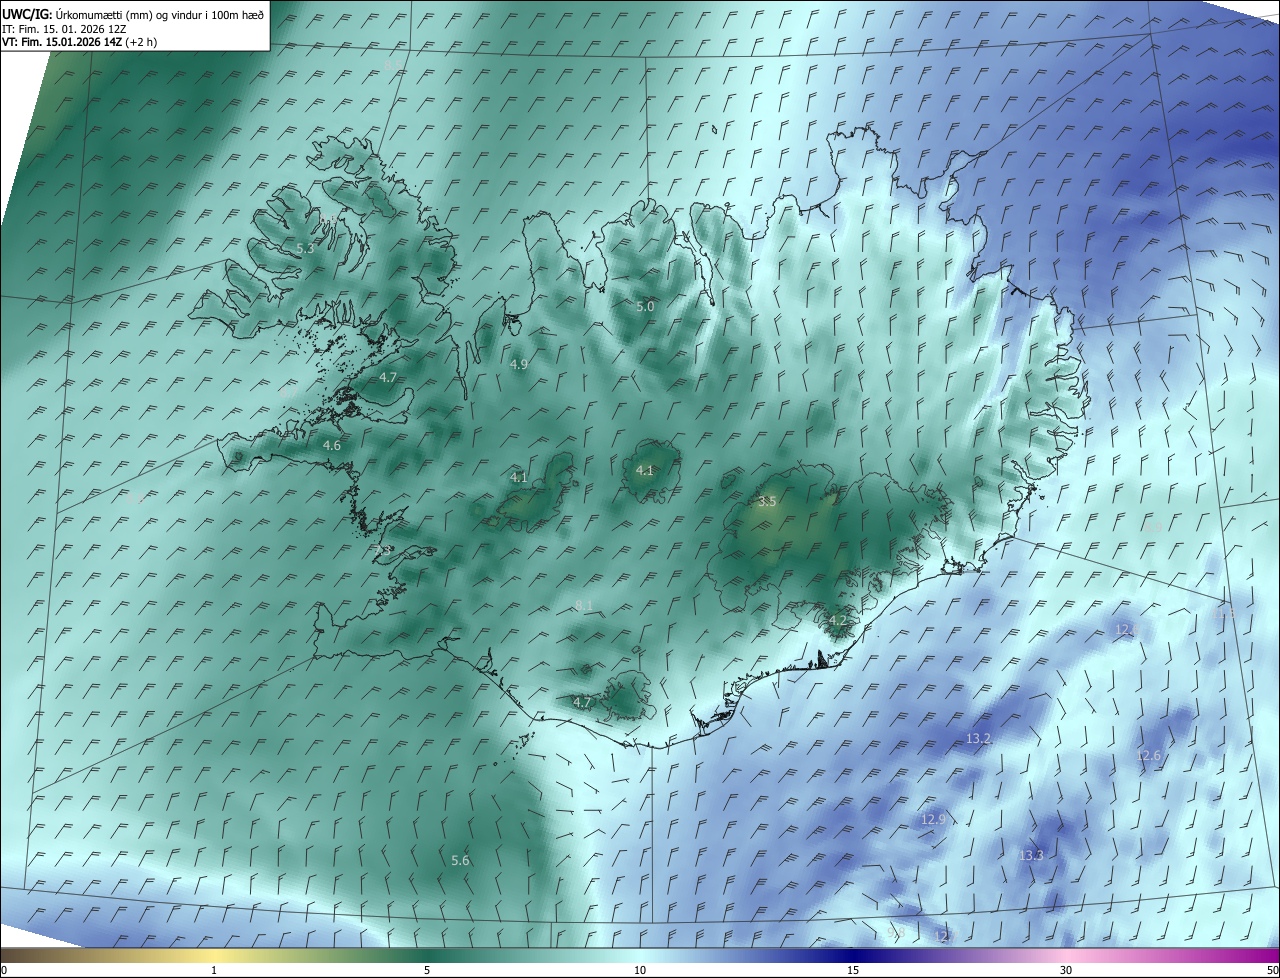Image resolution: width=1280 pixels, height=978 pixels.
Task: Click the 1 tick on the color scale
Action: point(214,970)
